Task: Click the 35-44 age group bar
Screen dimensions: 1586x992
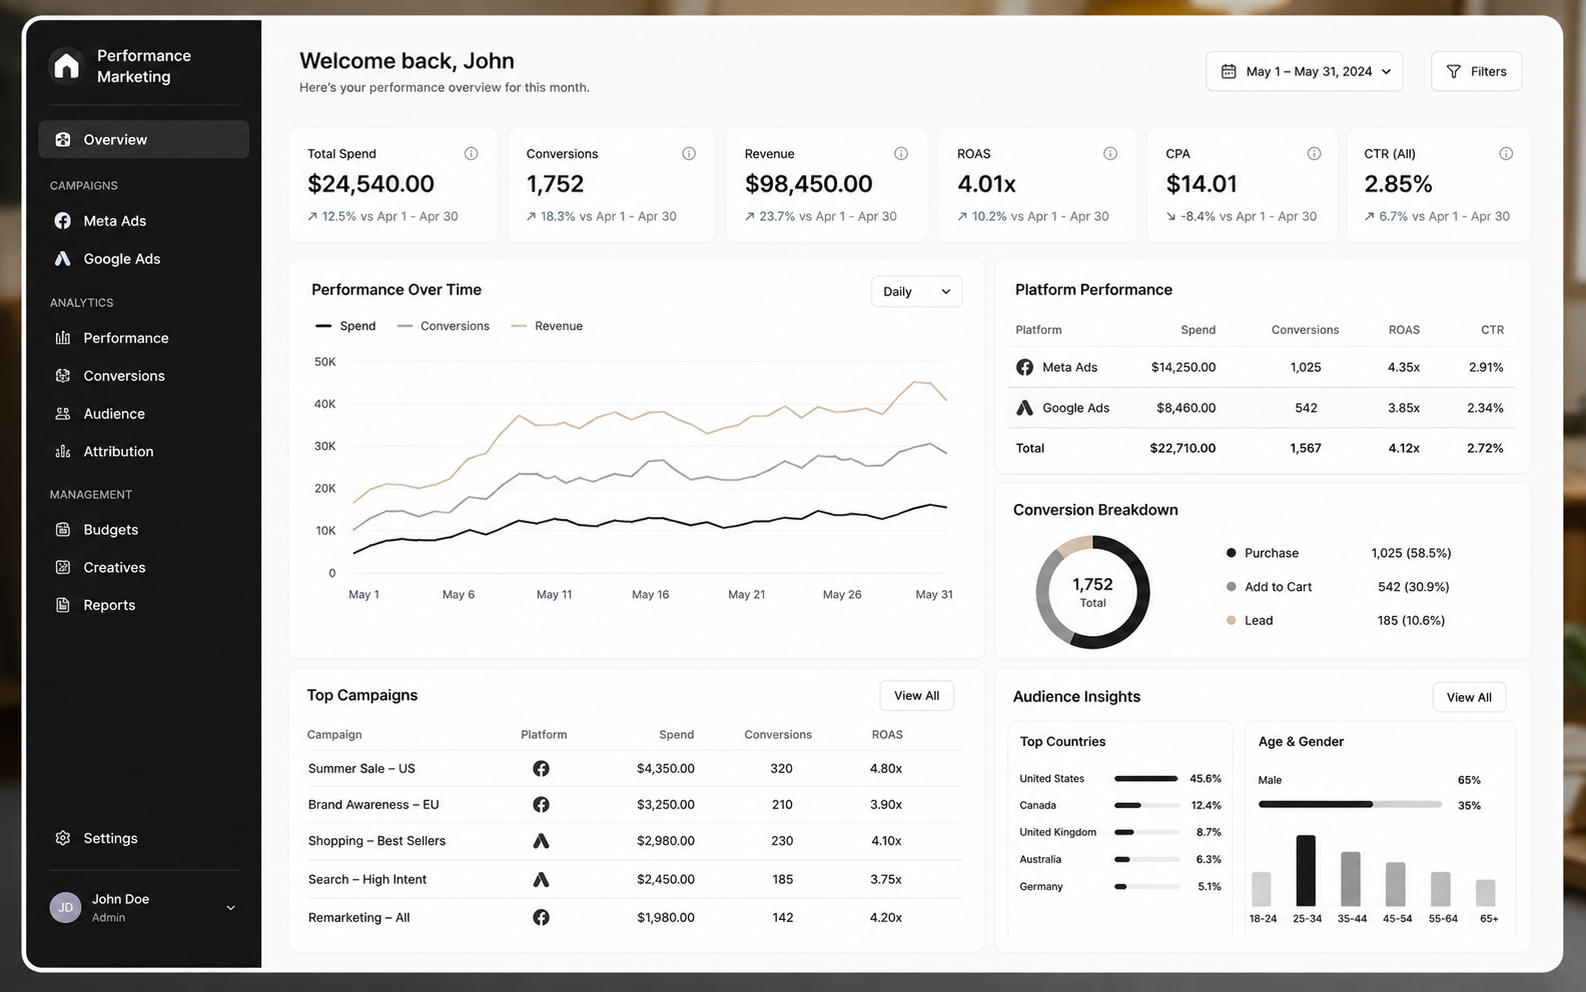Action: click(1351, 879)
